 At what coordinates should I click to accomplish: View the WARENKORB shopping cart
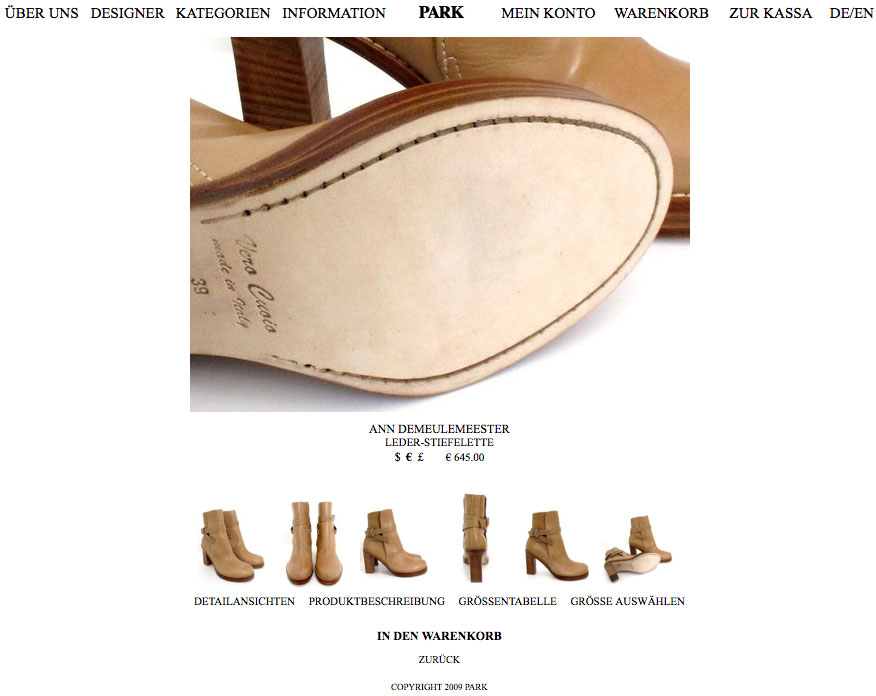coord(661,13)
